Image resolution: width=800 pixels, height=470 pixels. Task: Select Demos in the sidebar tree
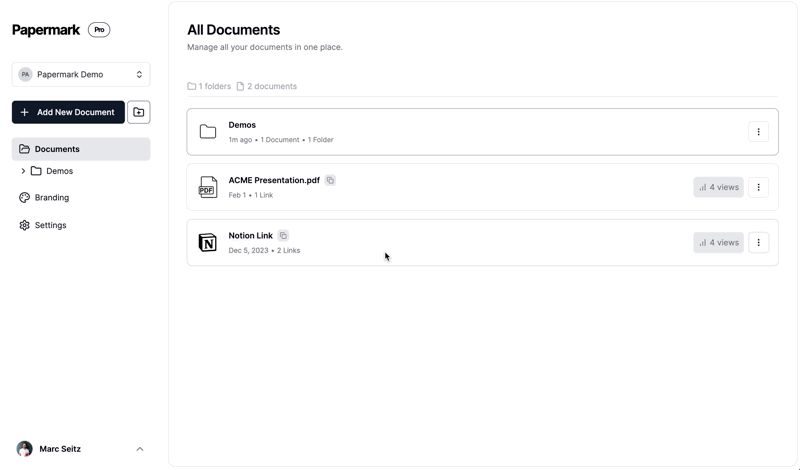(59, 171)
